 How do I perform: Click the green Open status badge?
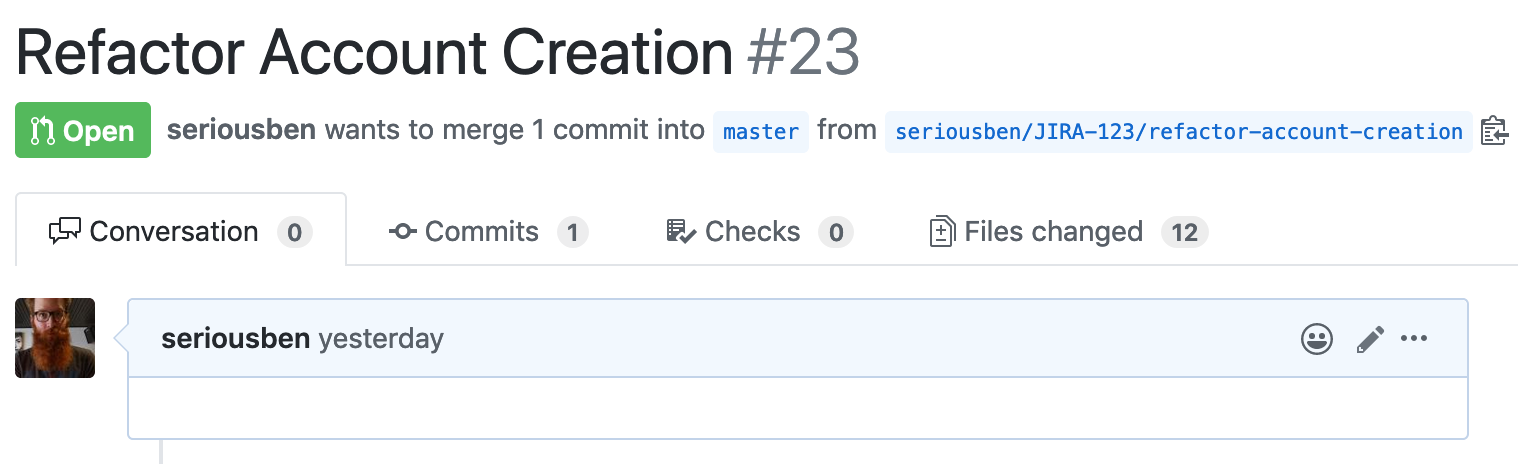83,130
